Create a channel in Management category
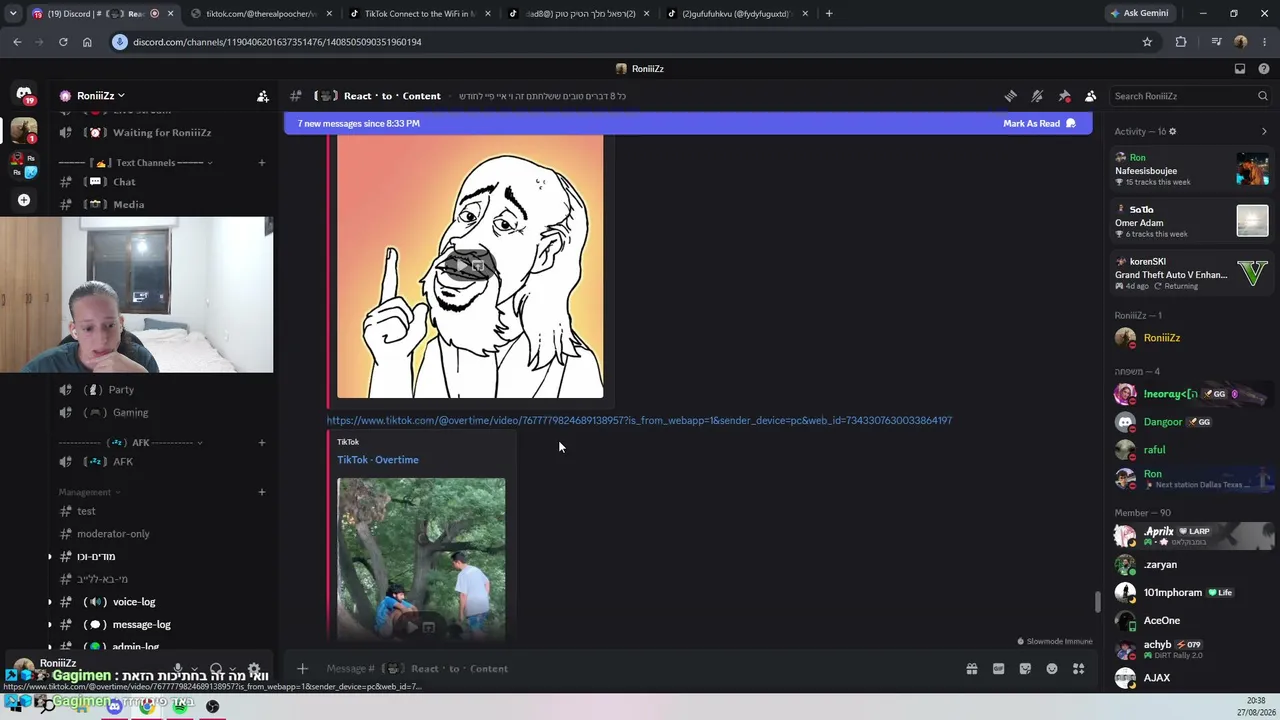 tap(262, 492)
